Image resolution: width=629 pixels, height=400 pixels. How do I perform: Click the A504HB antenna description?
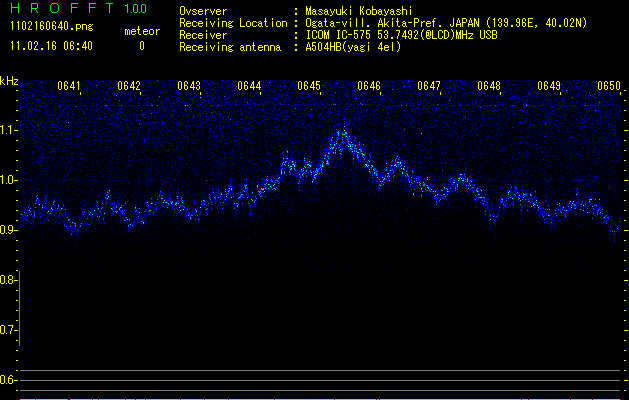(353, 47)
